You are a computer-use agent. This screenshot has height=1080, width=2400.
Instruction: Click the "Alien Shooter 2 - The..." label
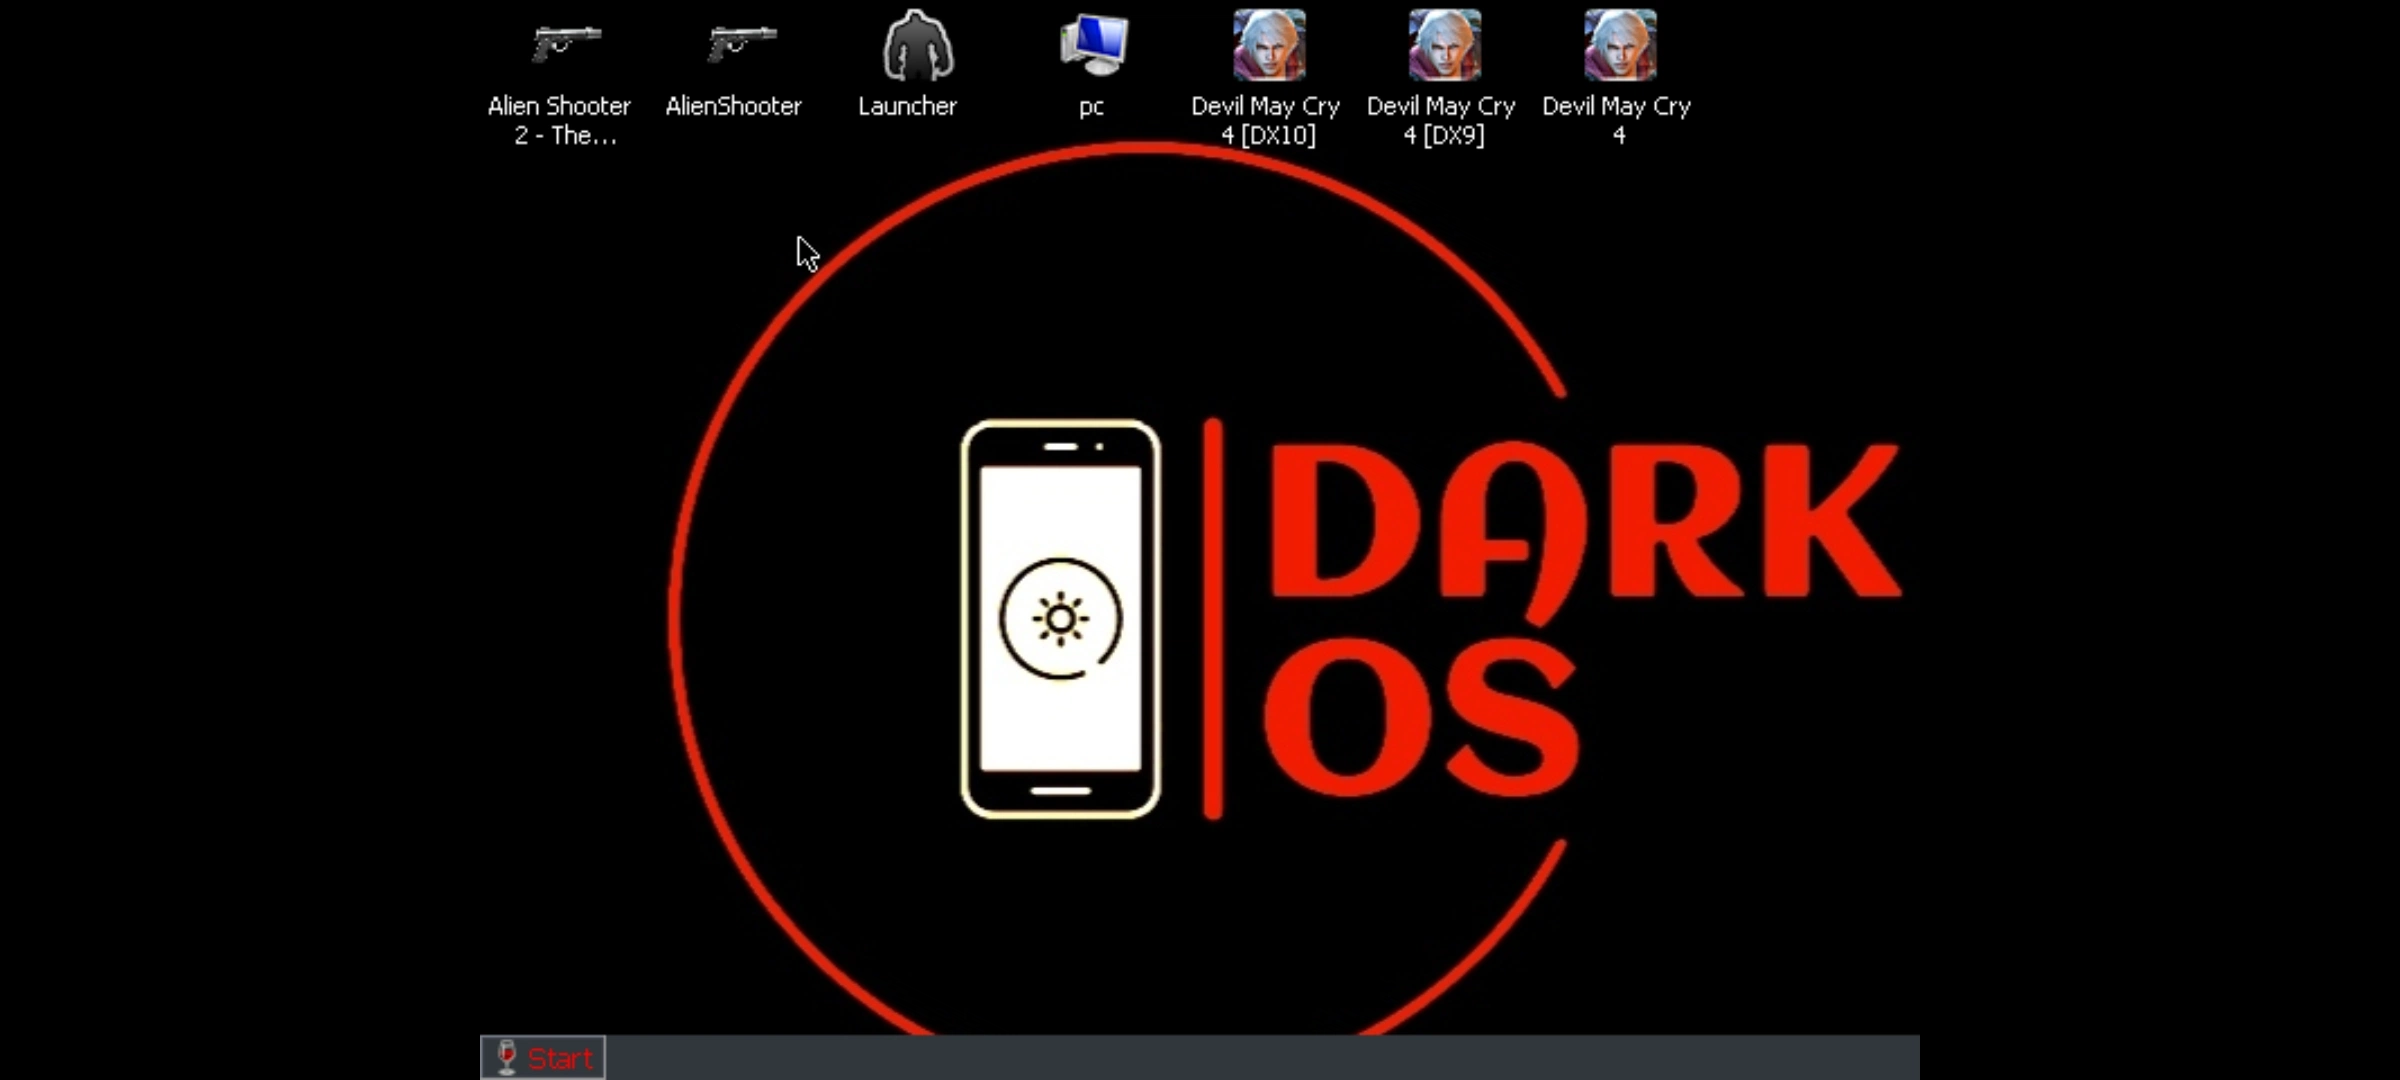(560, 121)
